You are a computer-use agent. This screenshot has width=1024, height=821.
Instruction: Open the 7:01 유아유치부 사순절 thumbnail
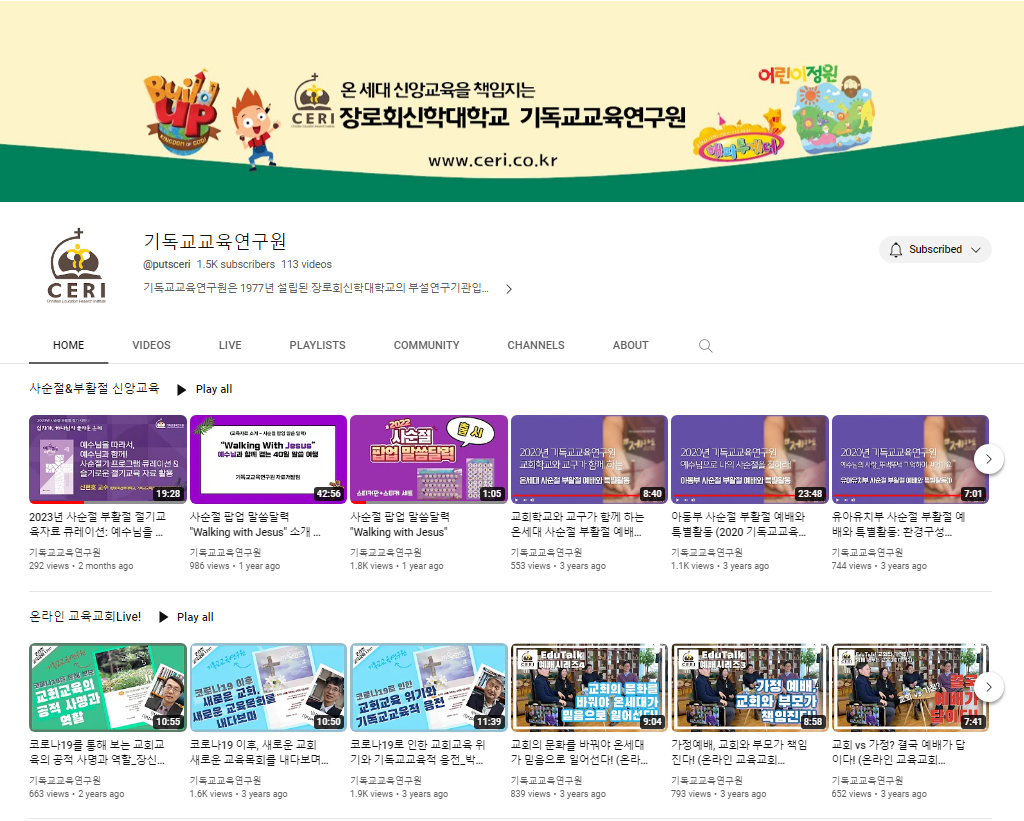[910, 459]
